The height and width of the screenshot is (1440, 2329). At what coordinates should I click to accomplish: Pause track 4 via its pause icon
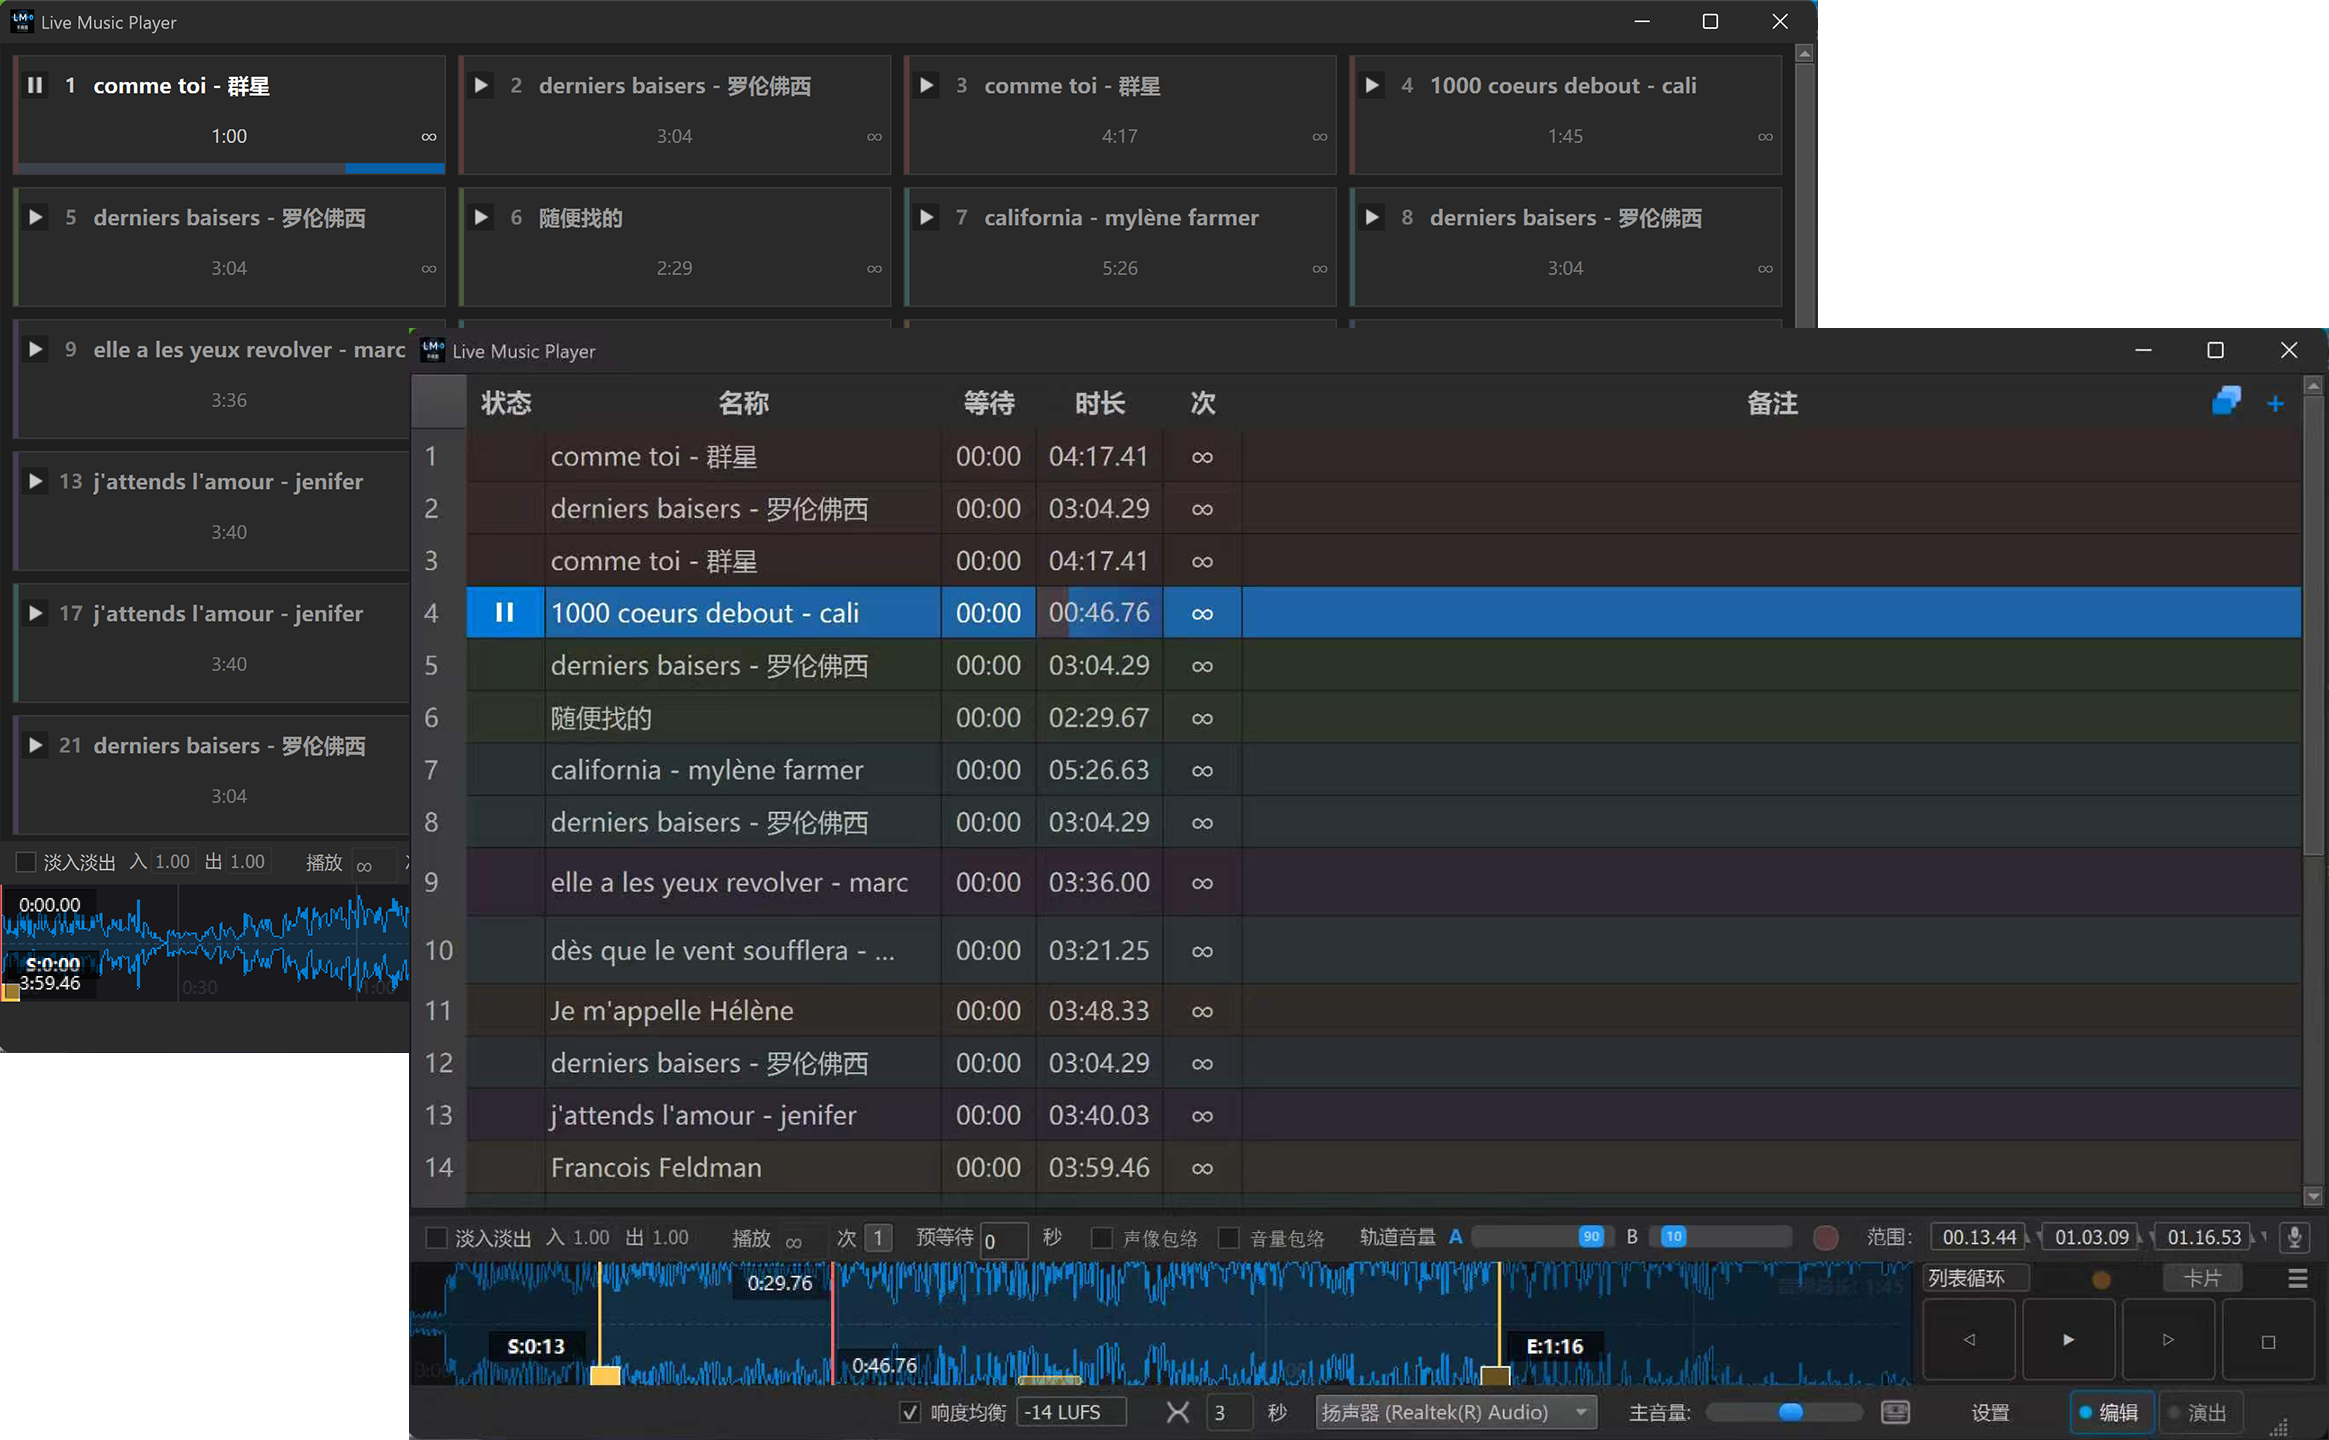(x=505, y=613)
